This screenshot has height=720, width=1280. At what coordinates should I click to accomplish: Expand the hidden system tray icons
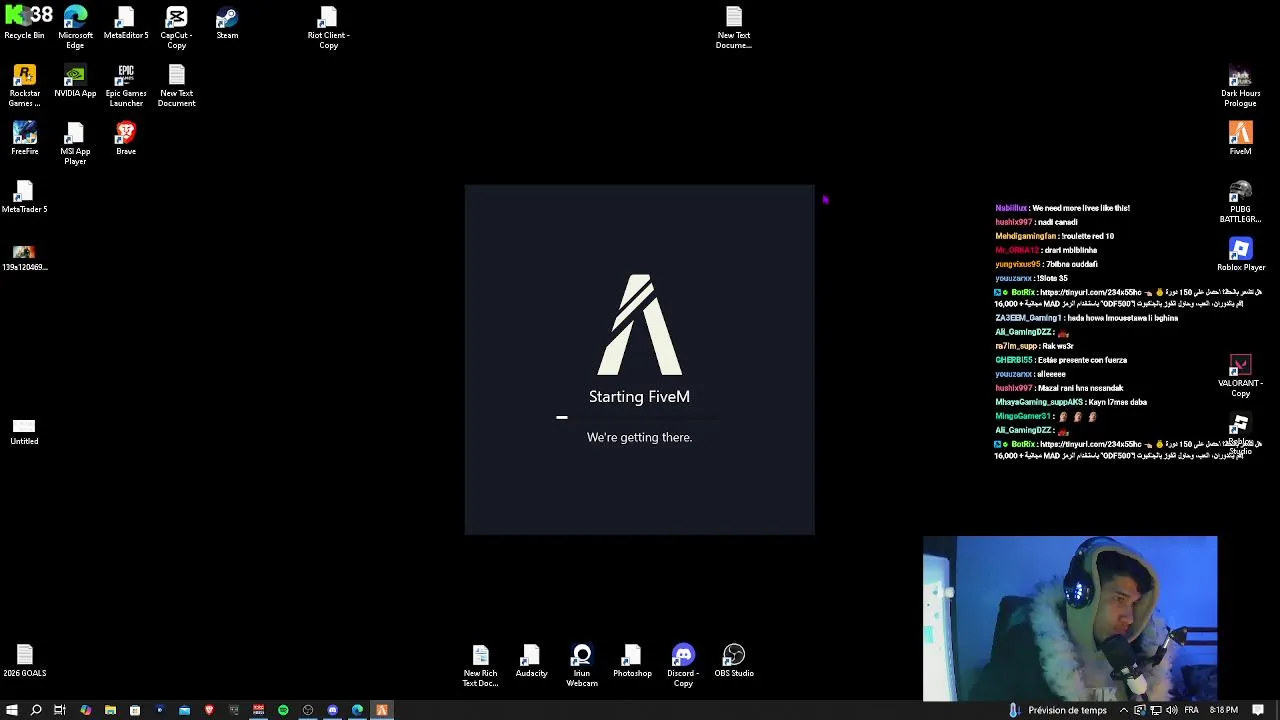tap(1123, 710)
